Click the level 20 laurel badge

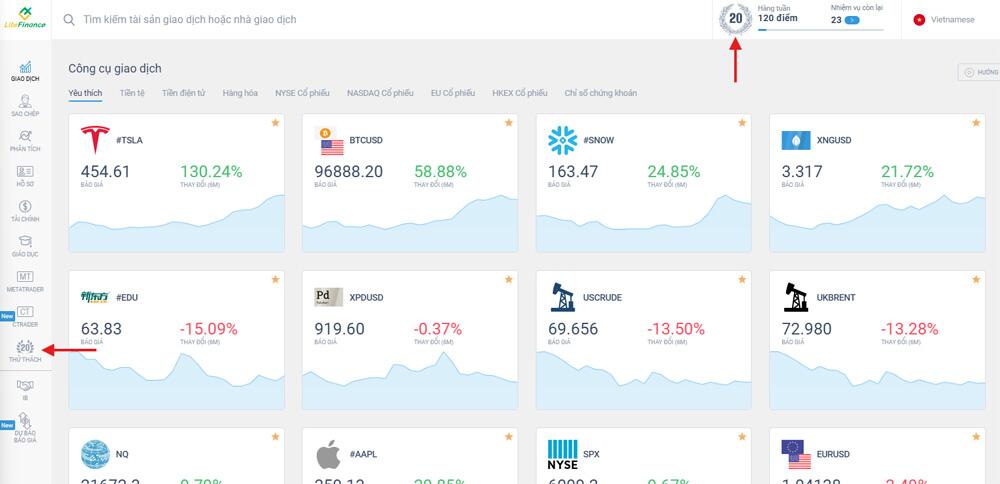(x=735, y=18)
